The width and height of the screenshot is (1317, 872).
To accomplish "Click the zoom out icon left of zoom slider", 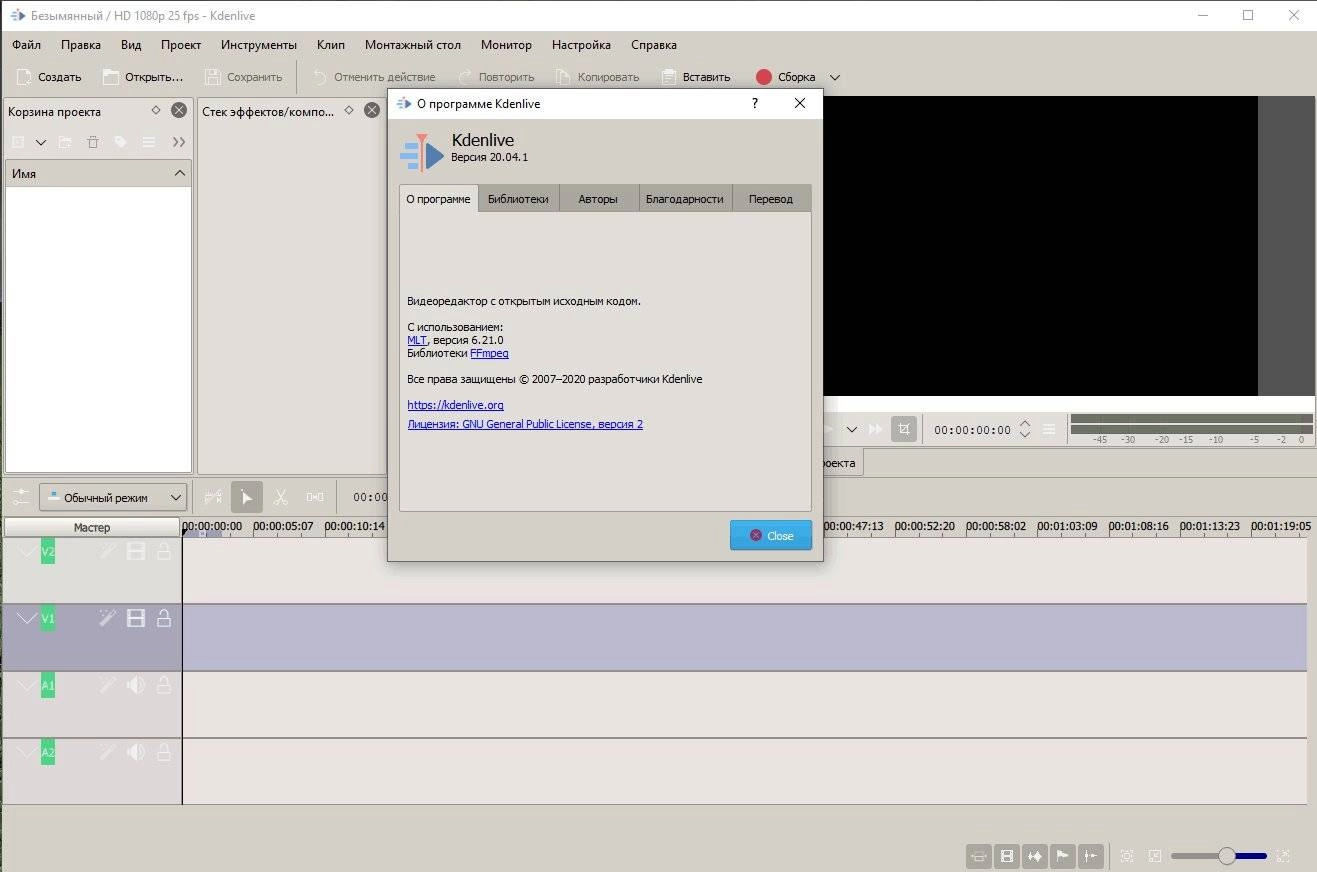I will (1155, 856).
